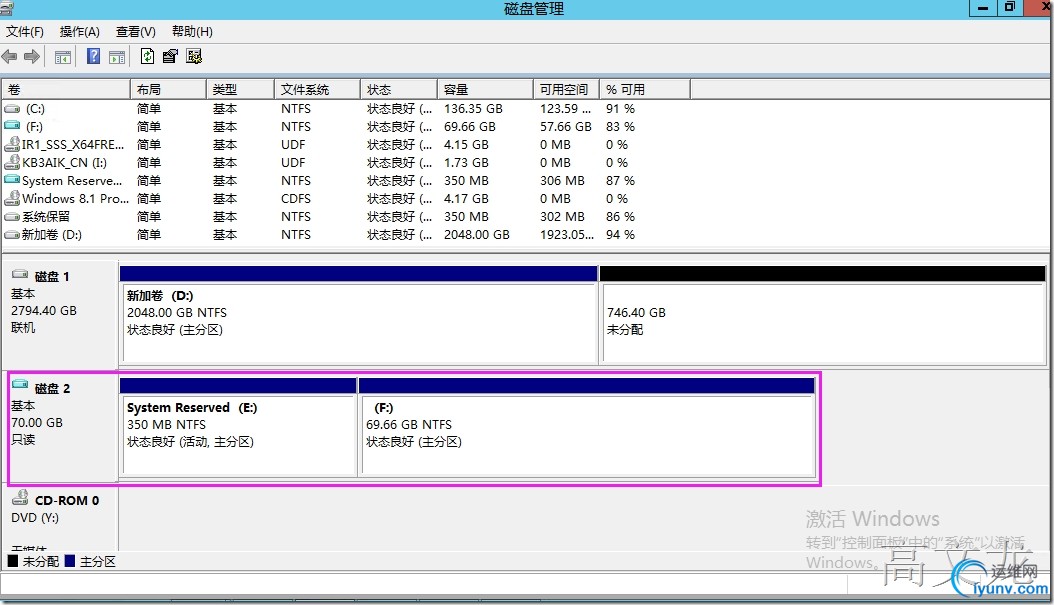Click the 94 % available cell
This screenshot has width=1054, height=605.
click(620, 235)
